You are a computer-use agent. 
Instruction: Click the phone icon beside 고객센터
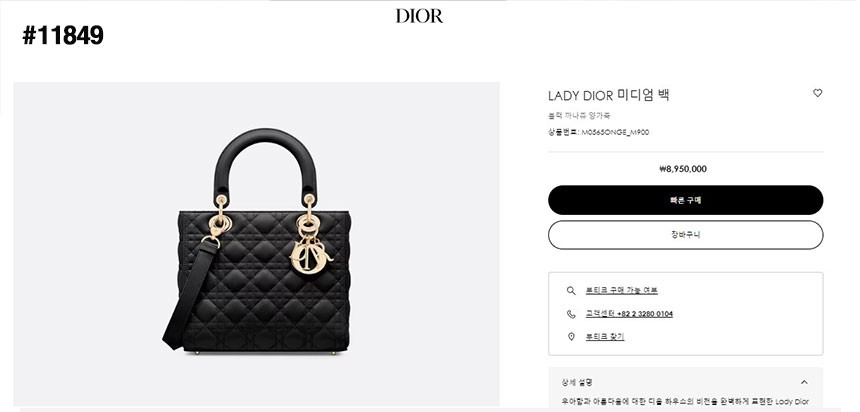[571, 314]
